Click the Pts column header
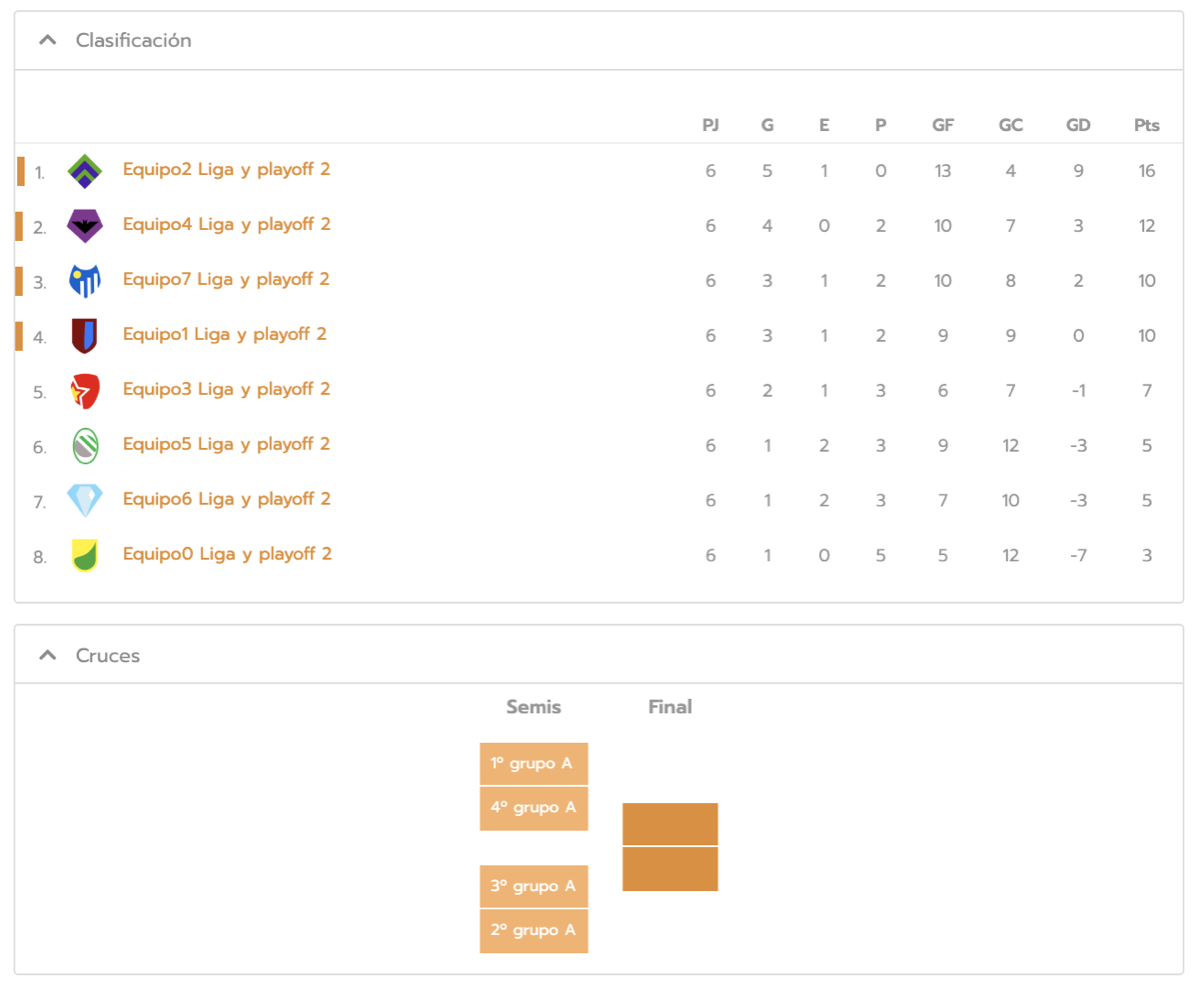This screenshot has width=1198, height=990. [x=1146, y=125]
